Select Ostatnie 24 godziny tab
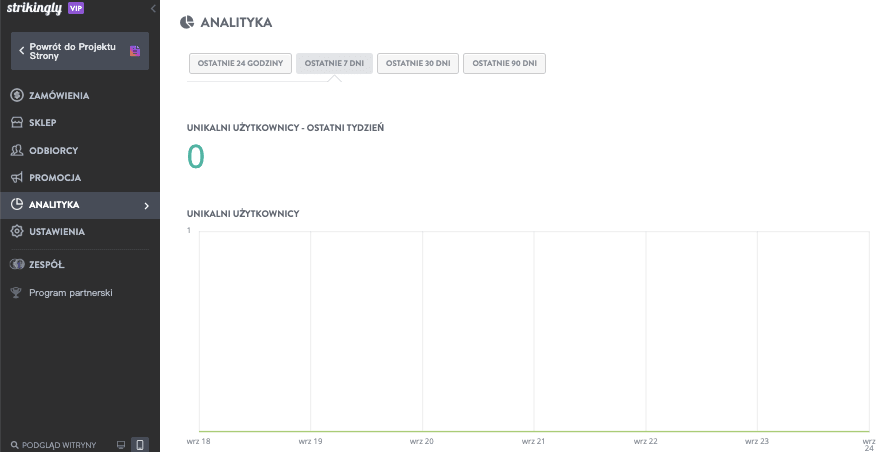The width and height of the screenshot is (886, 452). 240,63
